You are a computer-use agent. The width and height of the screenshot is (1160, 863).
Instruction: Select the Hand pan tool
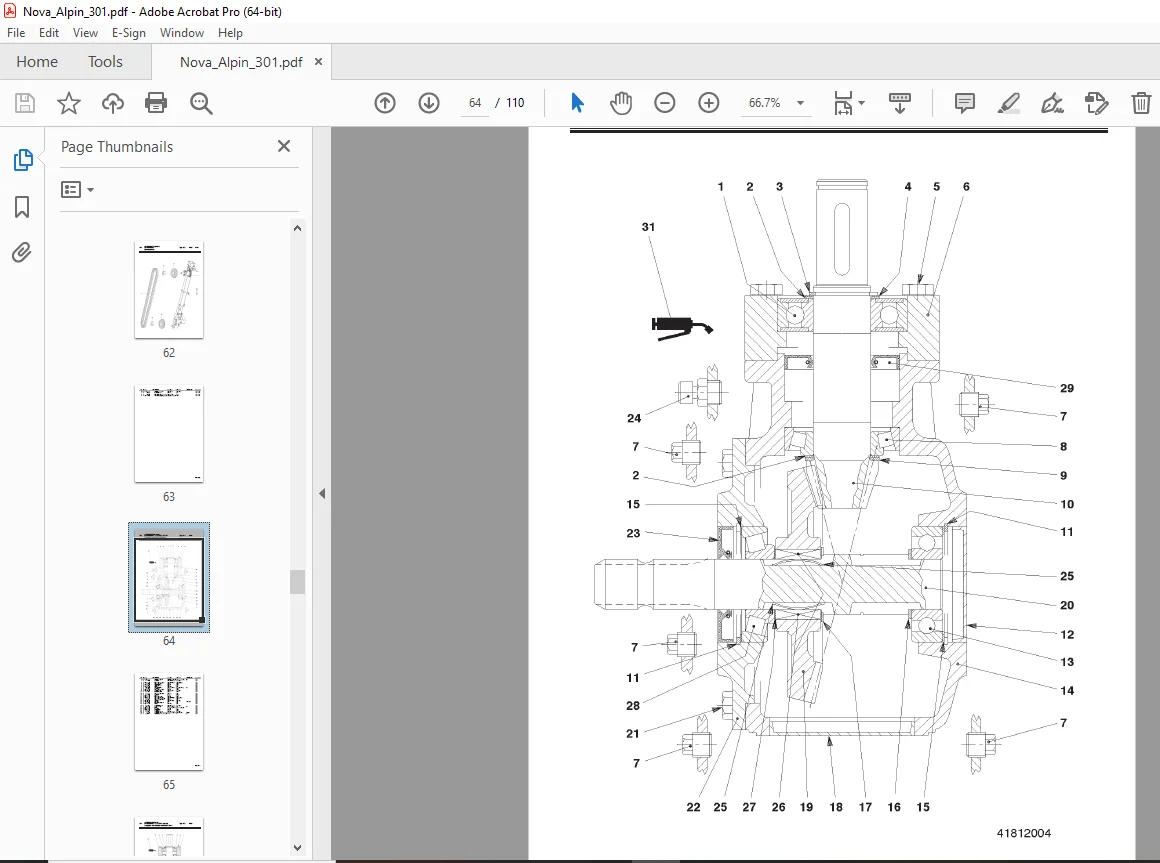click(621, 103)
